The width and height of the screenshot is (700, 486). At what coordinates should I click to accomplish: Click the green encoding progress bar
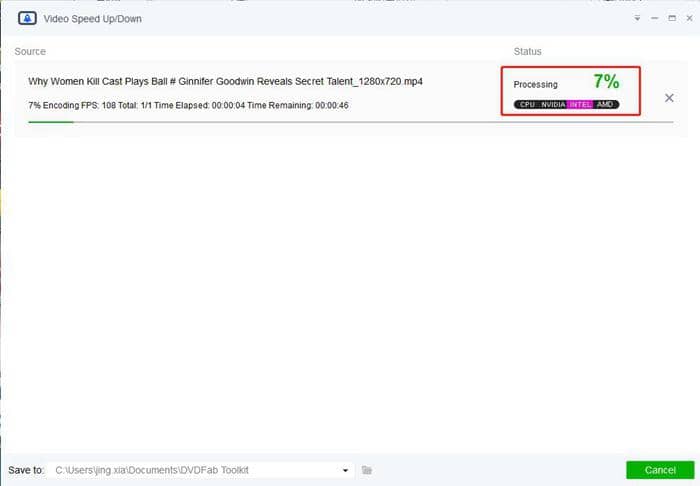pos(350,122)
